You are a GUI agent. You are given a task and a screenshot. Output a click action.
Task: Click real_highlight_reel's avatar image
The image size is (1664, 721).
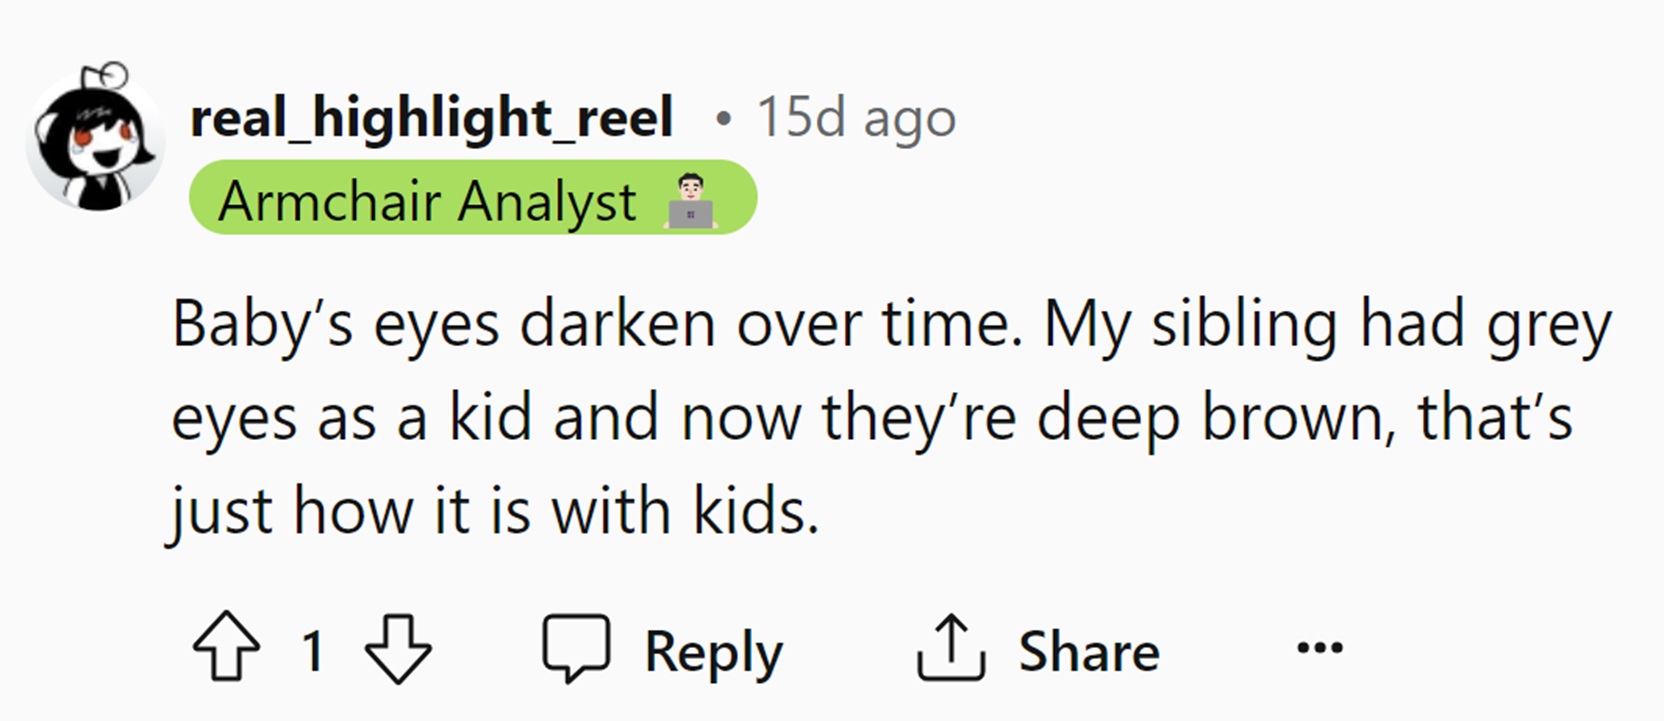96,138
